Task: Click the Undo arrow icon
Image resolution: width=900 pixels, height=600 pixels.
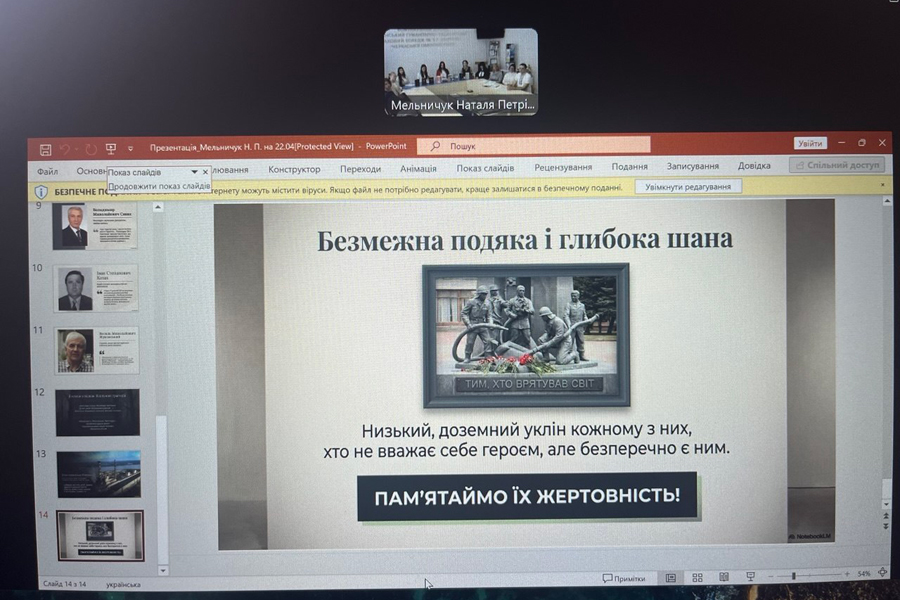Action: click(x=65, y=150)
